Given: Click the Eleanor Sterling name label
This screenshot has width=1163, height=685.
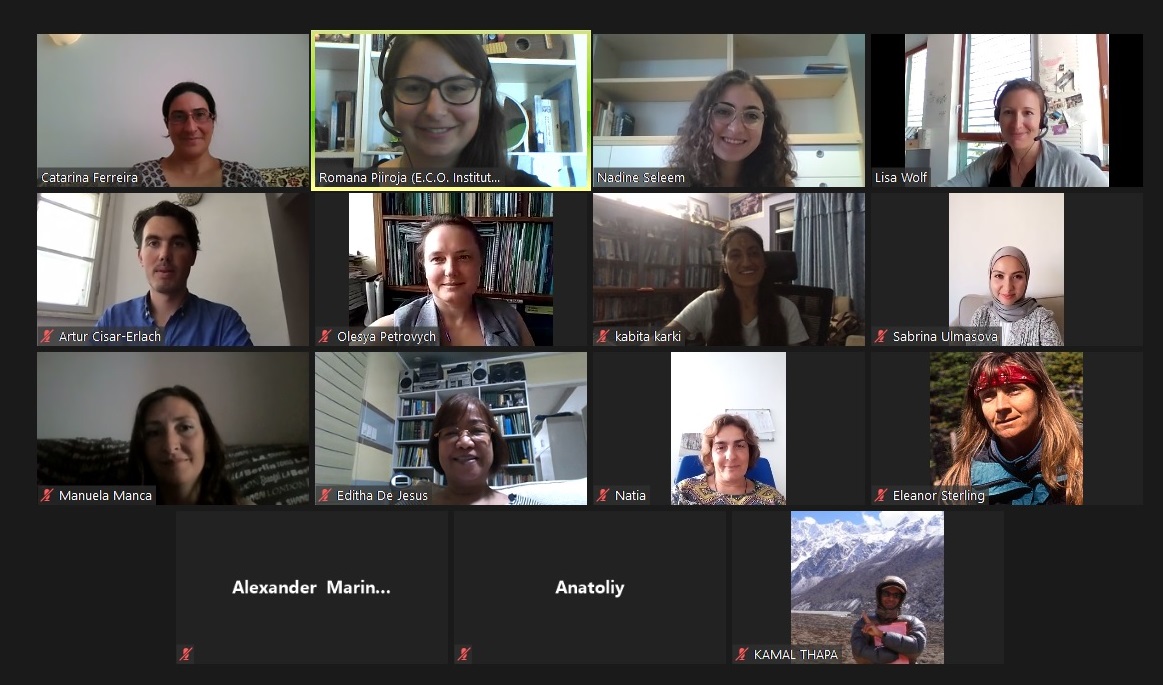Looking at the screenshot, I should click(x=938, y=495).
